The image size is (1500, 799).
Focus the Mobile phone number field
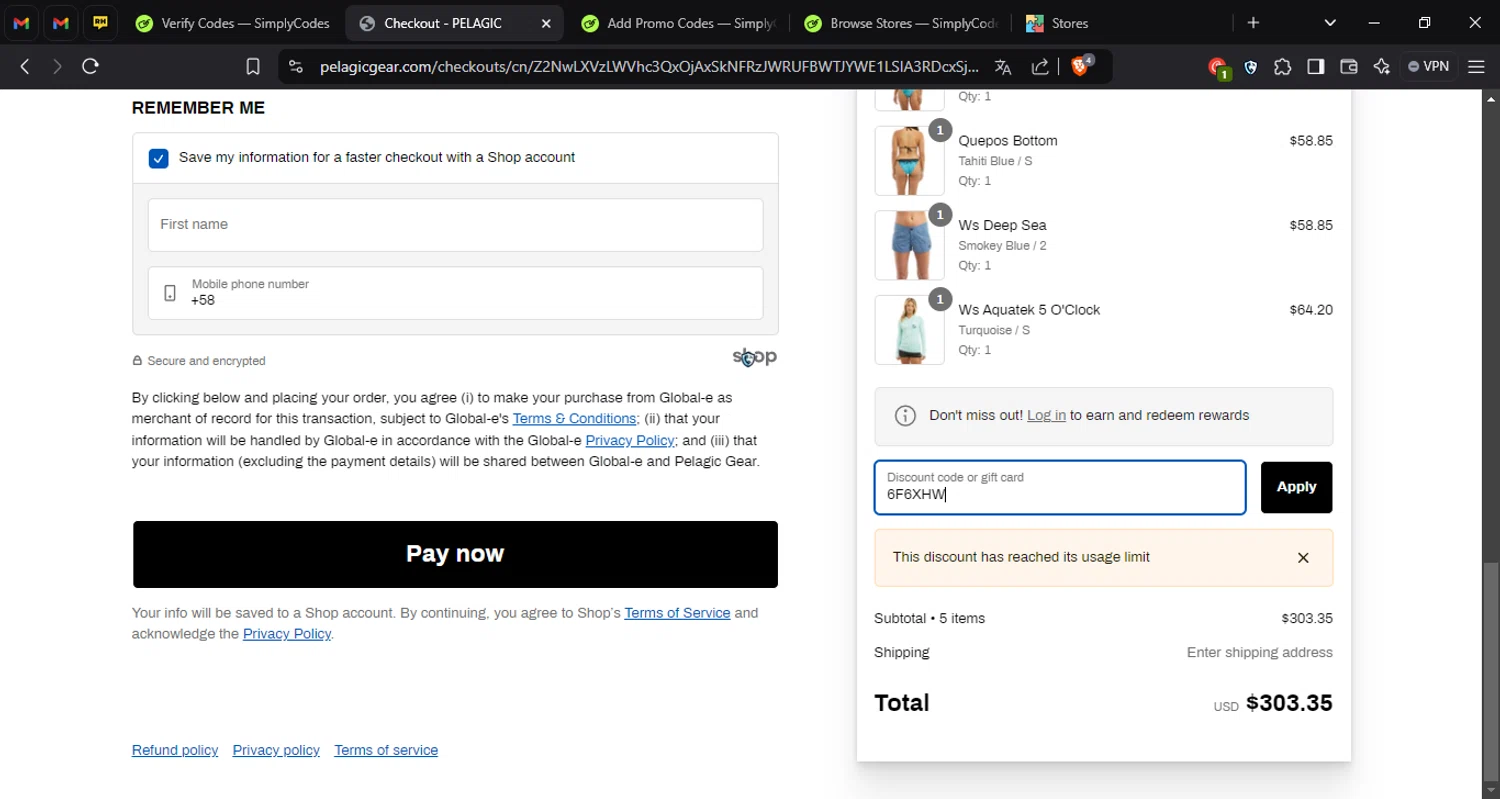tap(455, 293)
